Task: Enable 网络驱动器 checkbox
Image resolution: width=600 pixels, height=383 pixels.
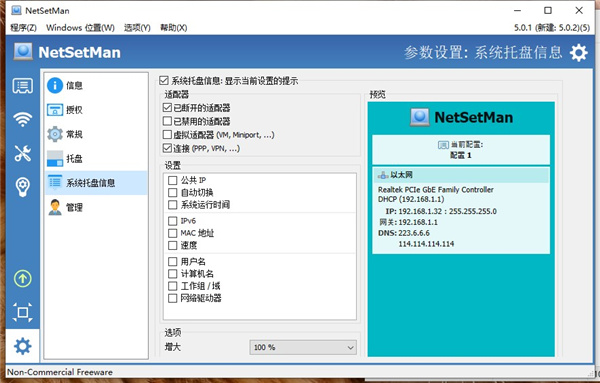Action: (x=173, y=298)
